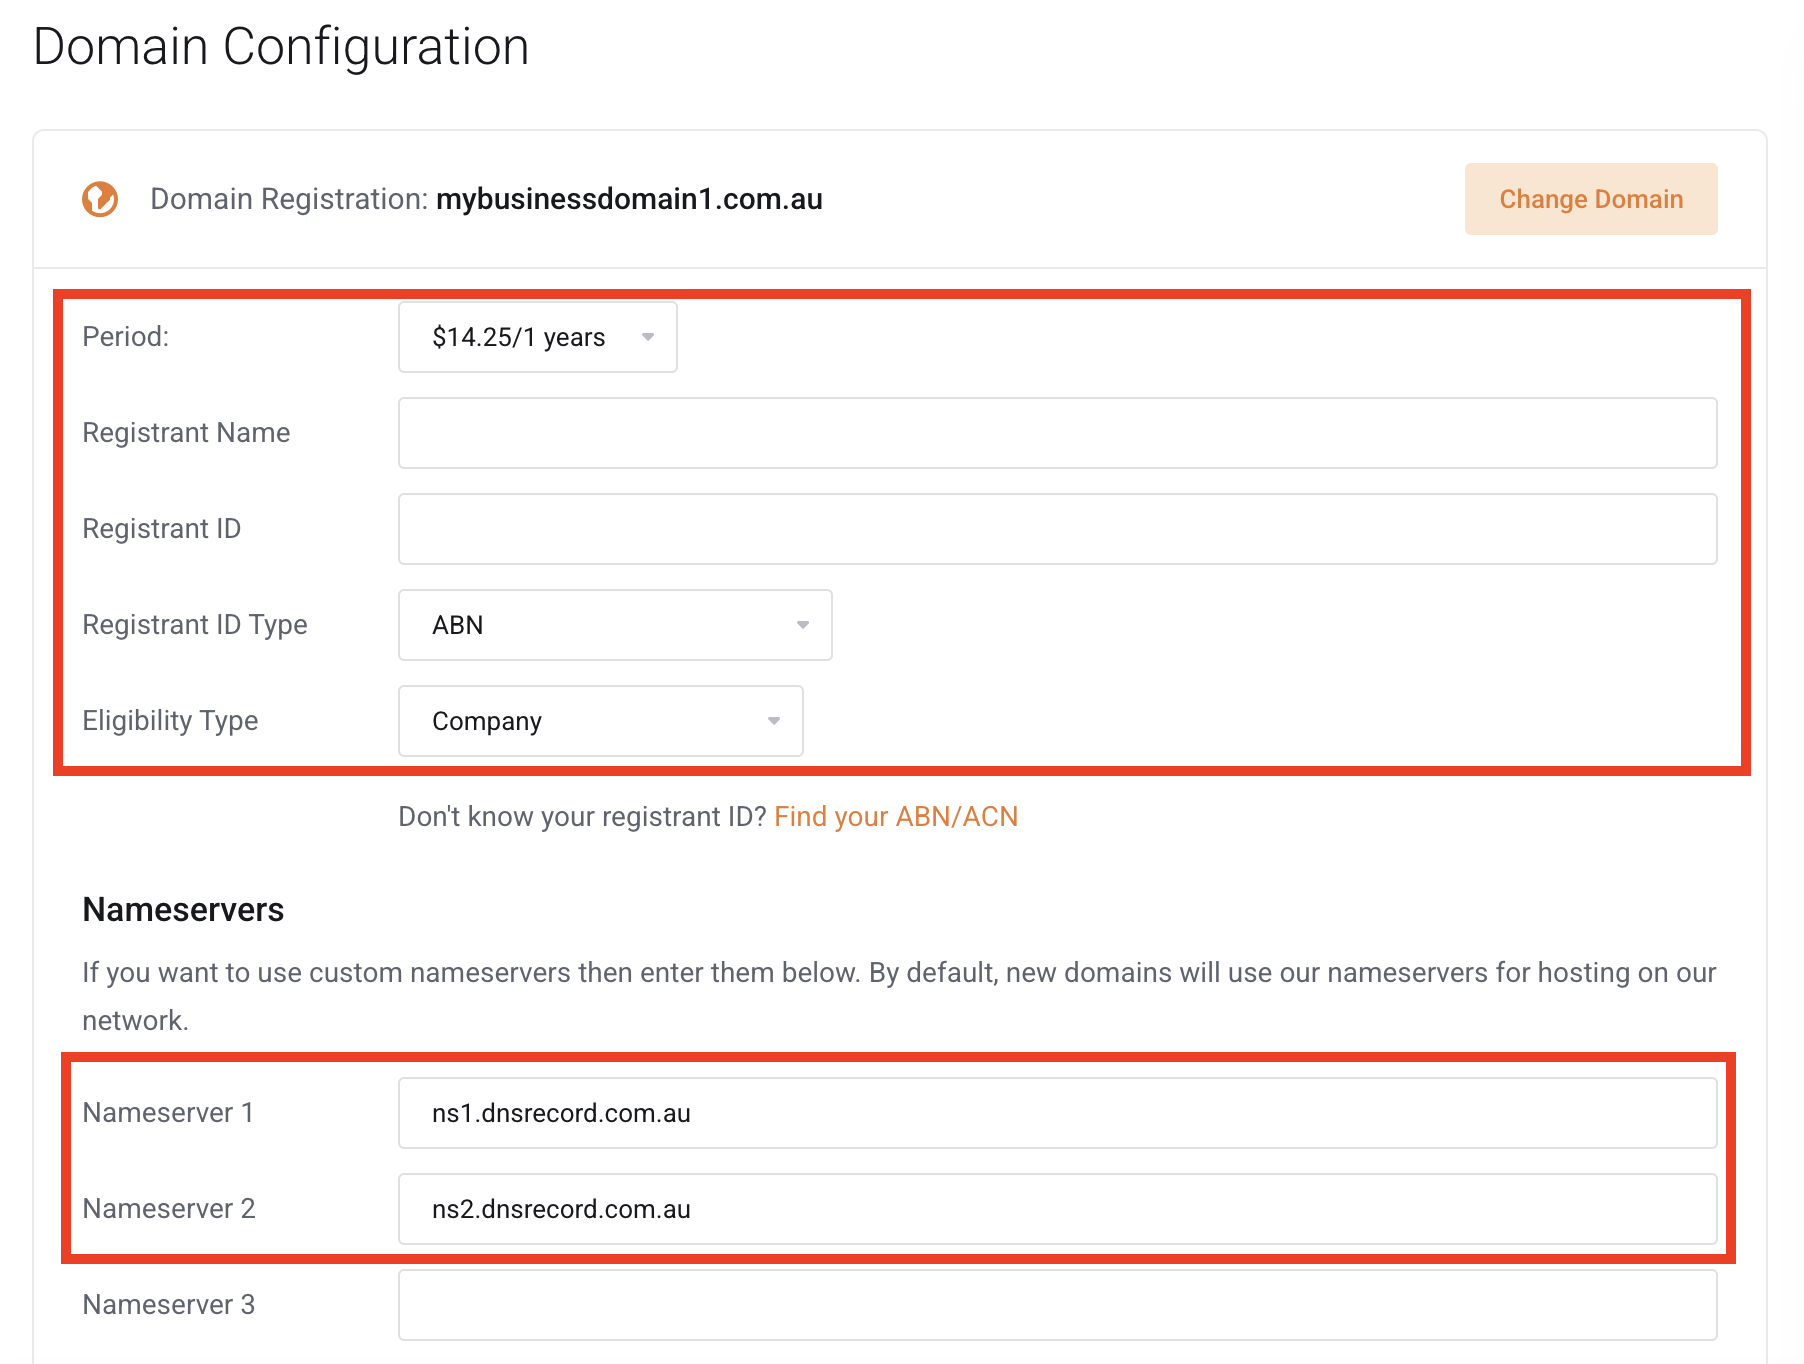
Task: Click the Registrant ID Type dropdown arrow
Action: coord(803,624)
